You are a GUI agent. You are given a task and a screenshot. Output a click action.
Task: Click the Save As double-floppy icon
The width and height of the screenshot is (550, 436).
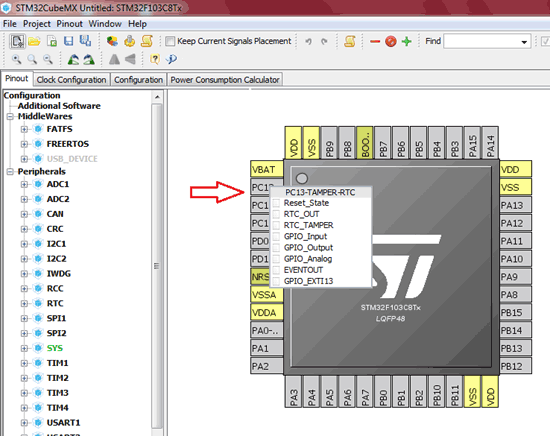[85, 41]
